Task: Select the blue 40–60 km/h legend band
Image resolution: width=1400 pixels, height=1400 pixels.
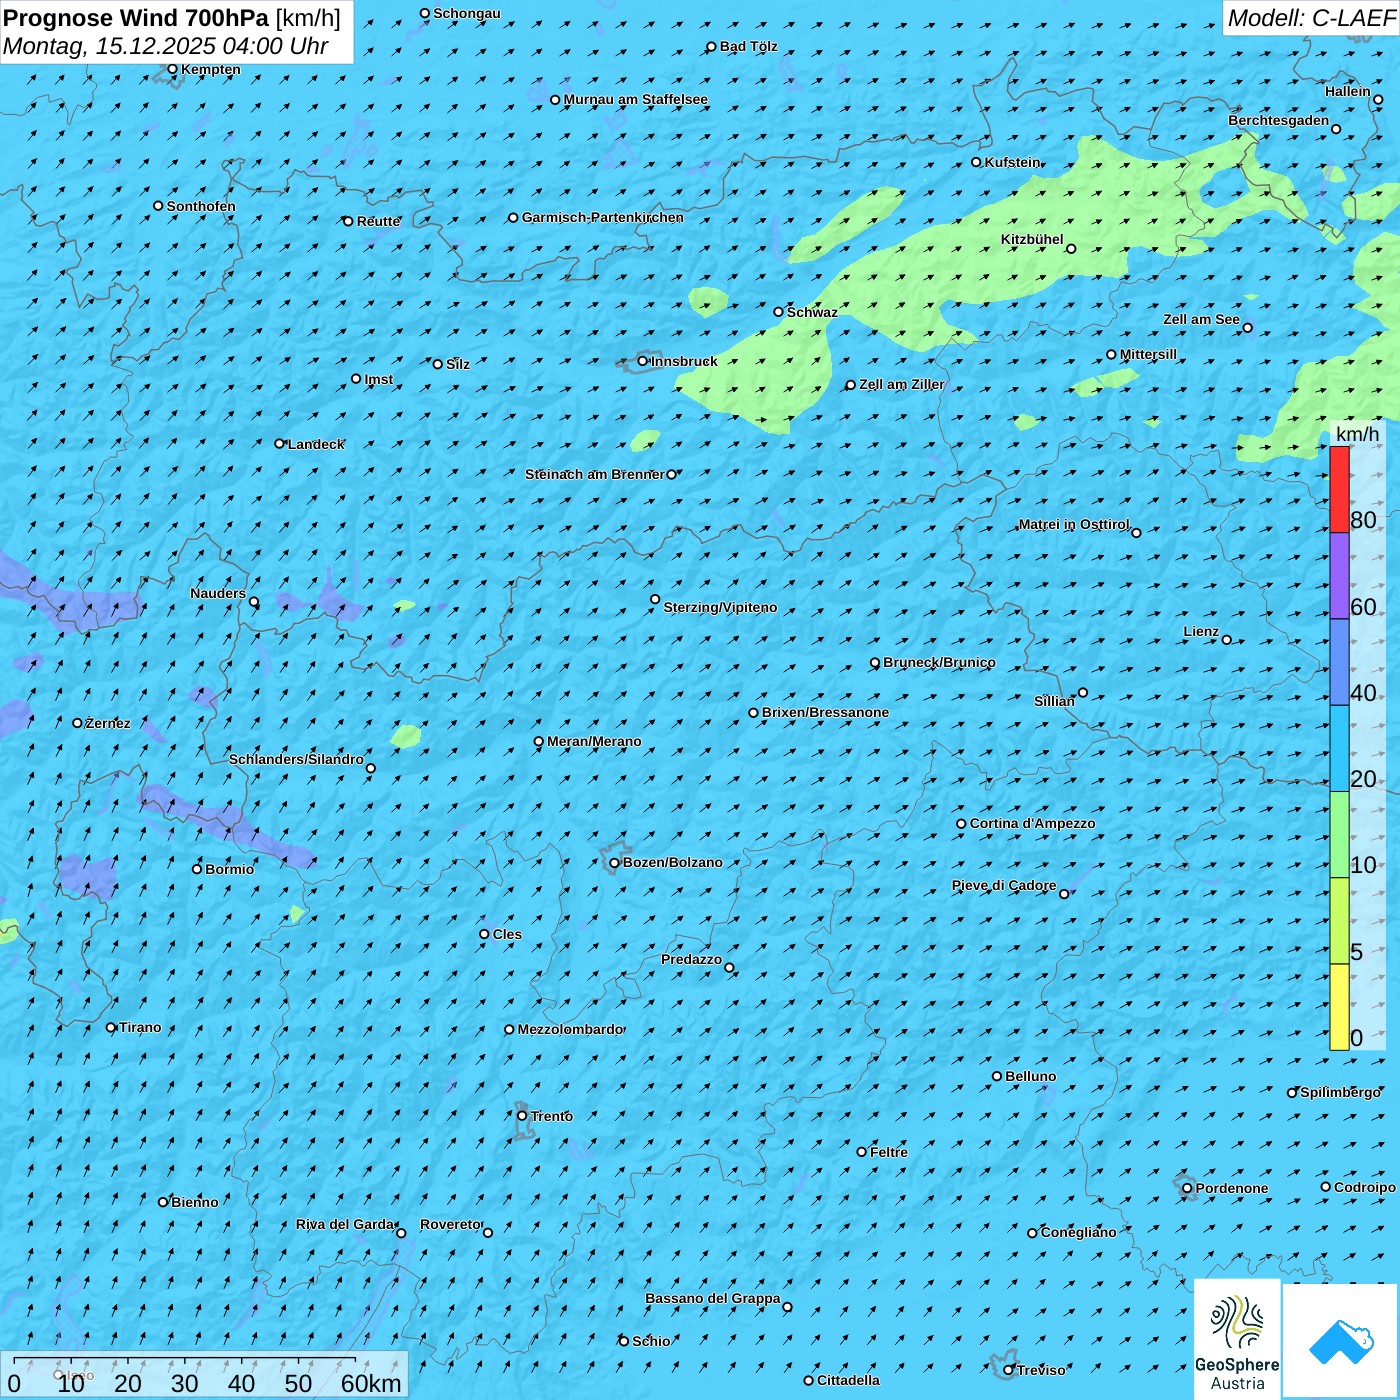Action: 1339,662
